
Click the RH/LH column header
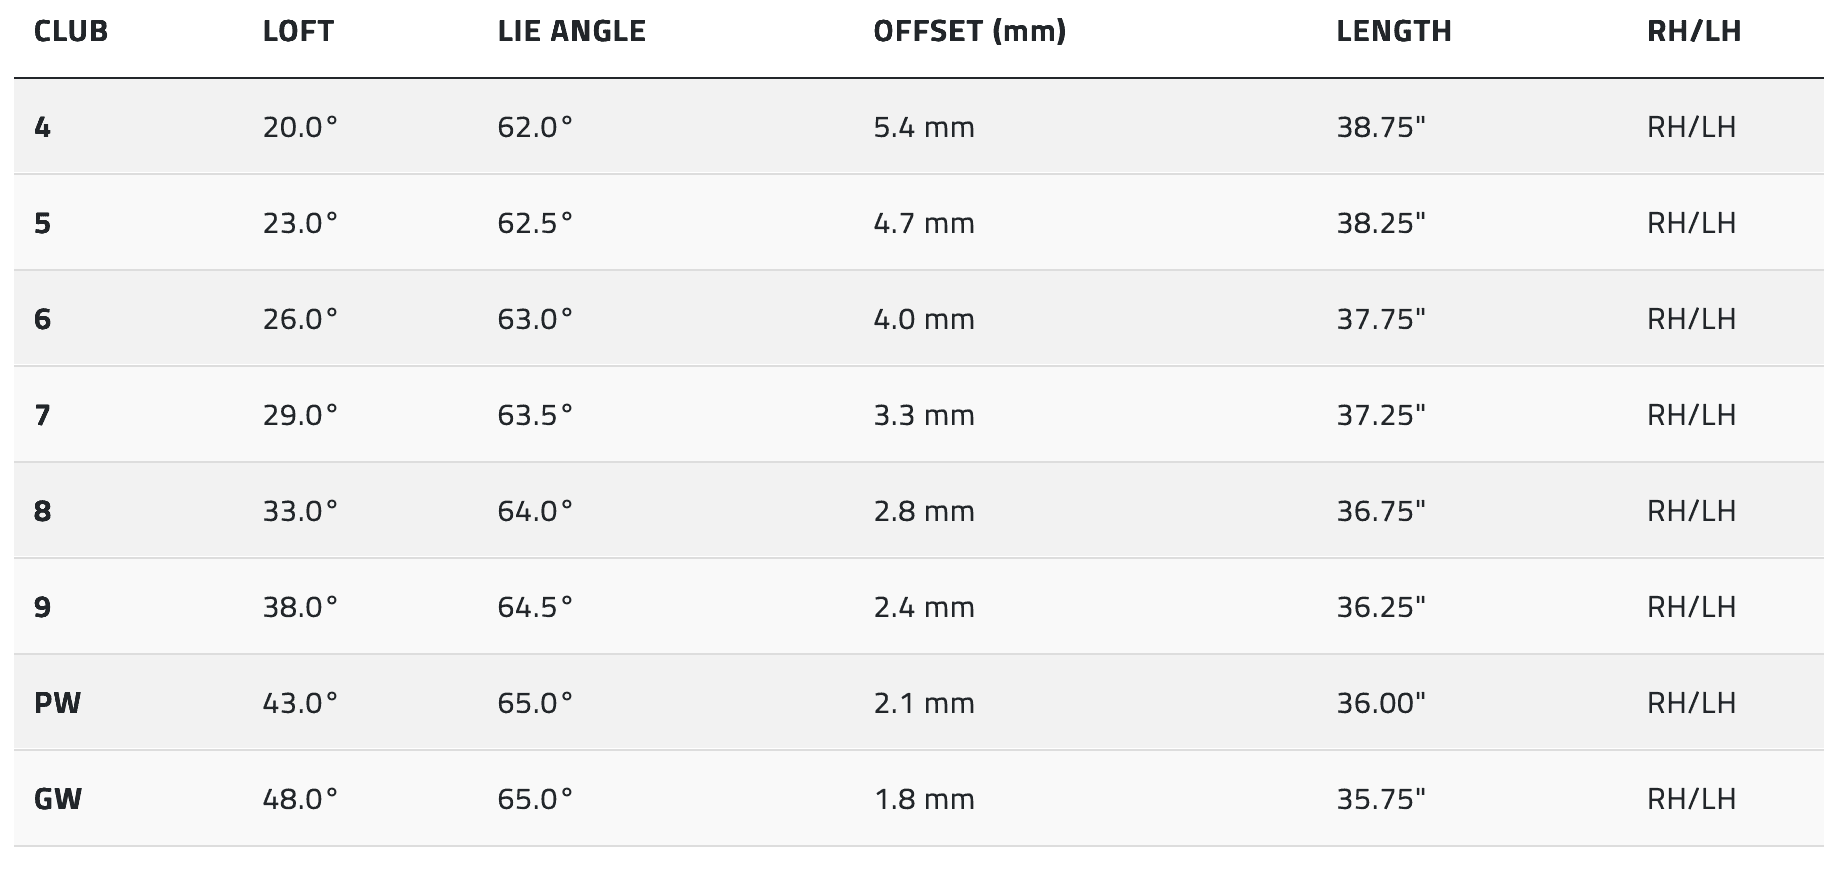click(1693, 32)
